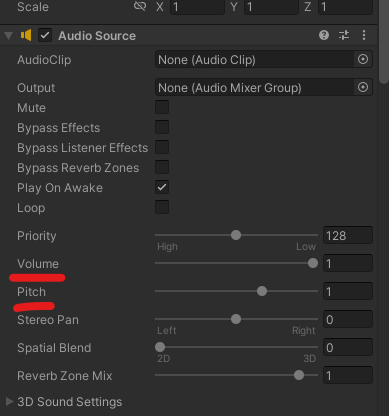Click the Play On Awake label
The image size is (389, 416).
pyautogui.click(x=60, y=188)
